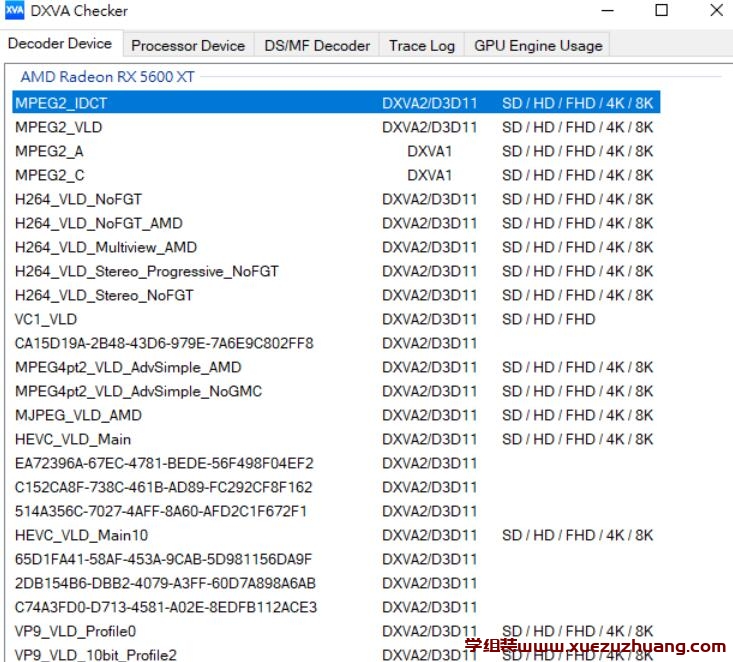Viewport: 733px width, 662px height.
Task: Select the H264_VLD_Multiview_AMD entry
Action: point(106,247)
